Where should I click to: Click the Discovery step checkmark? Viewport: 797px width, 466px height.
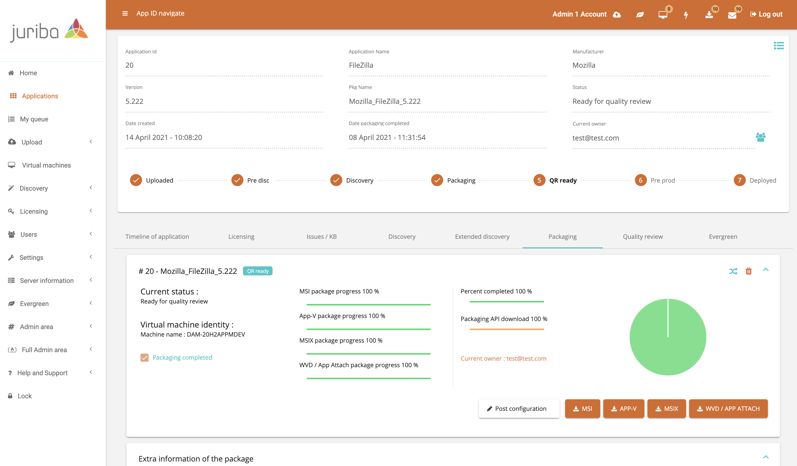[336, 180]
